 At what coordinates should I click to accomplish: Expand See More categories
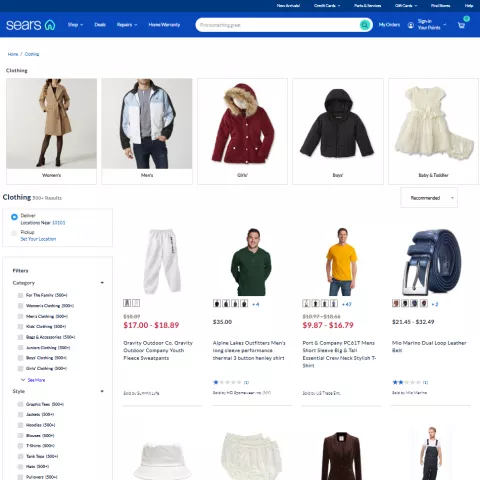[x=33, y=380]
